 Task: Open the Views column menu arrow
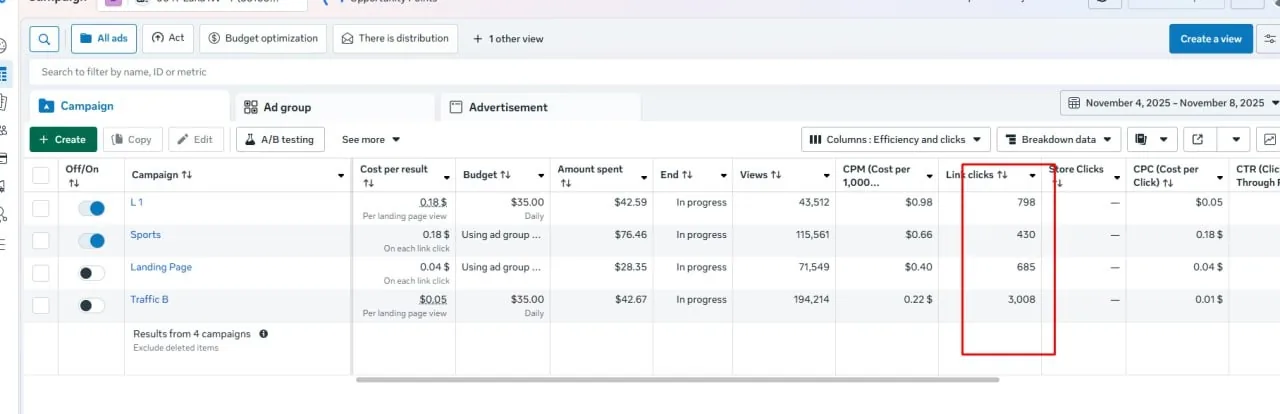(826, 176)
